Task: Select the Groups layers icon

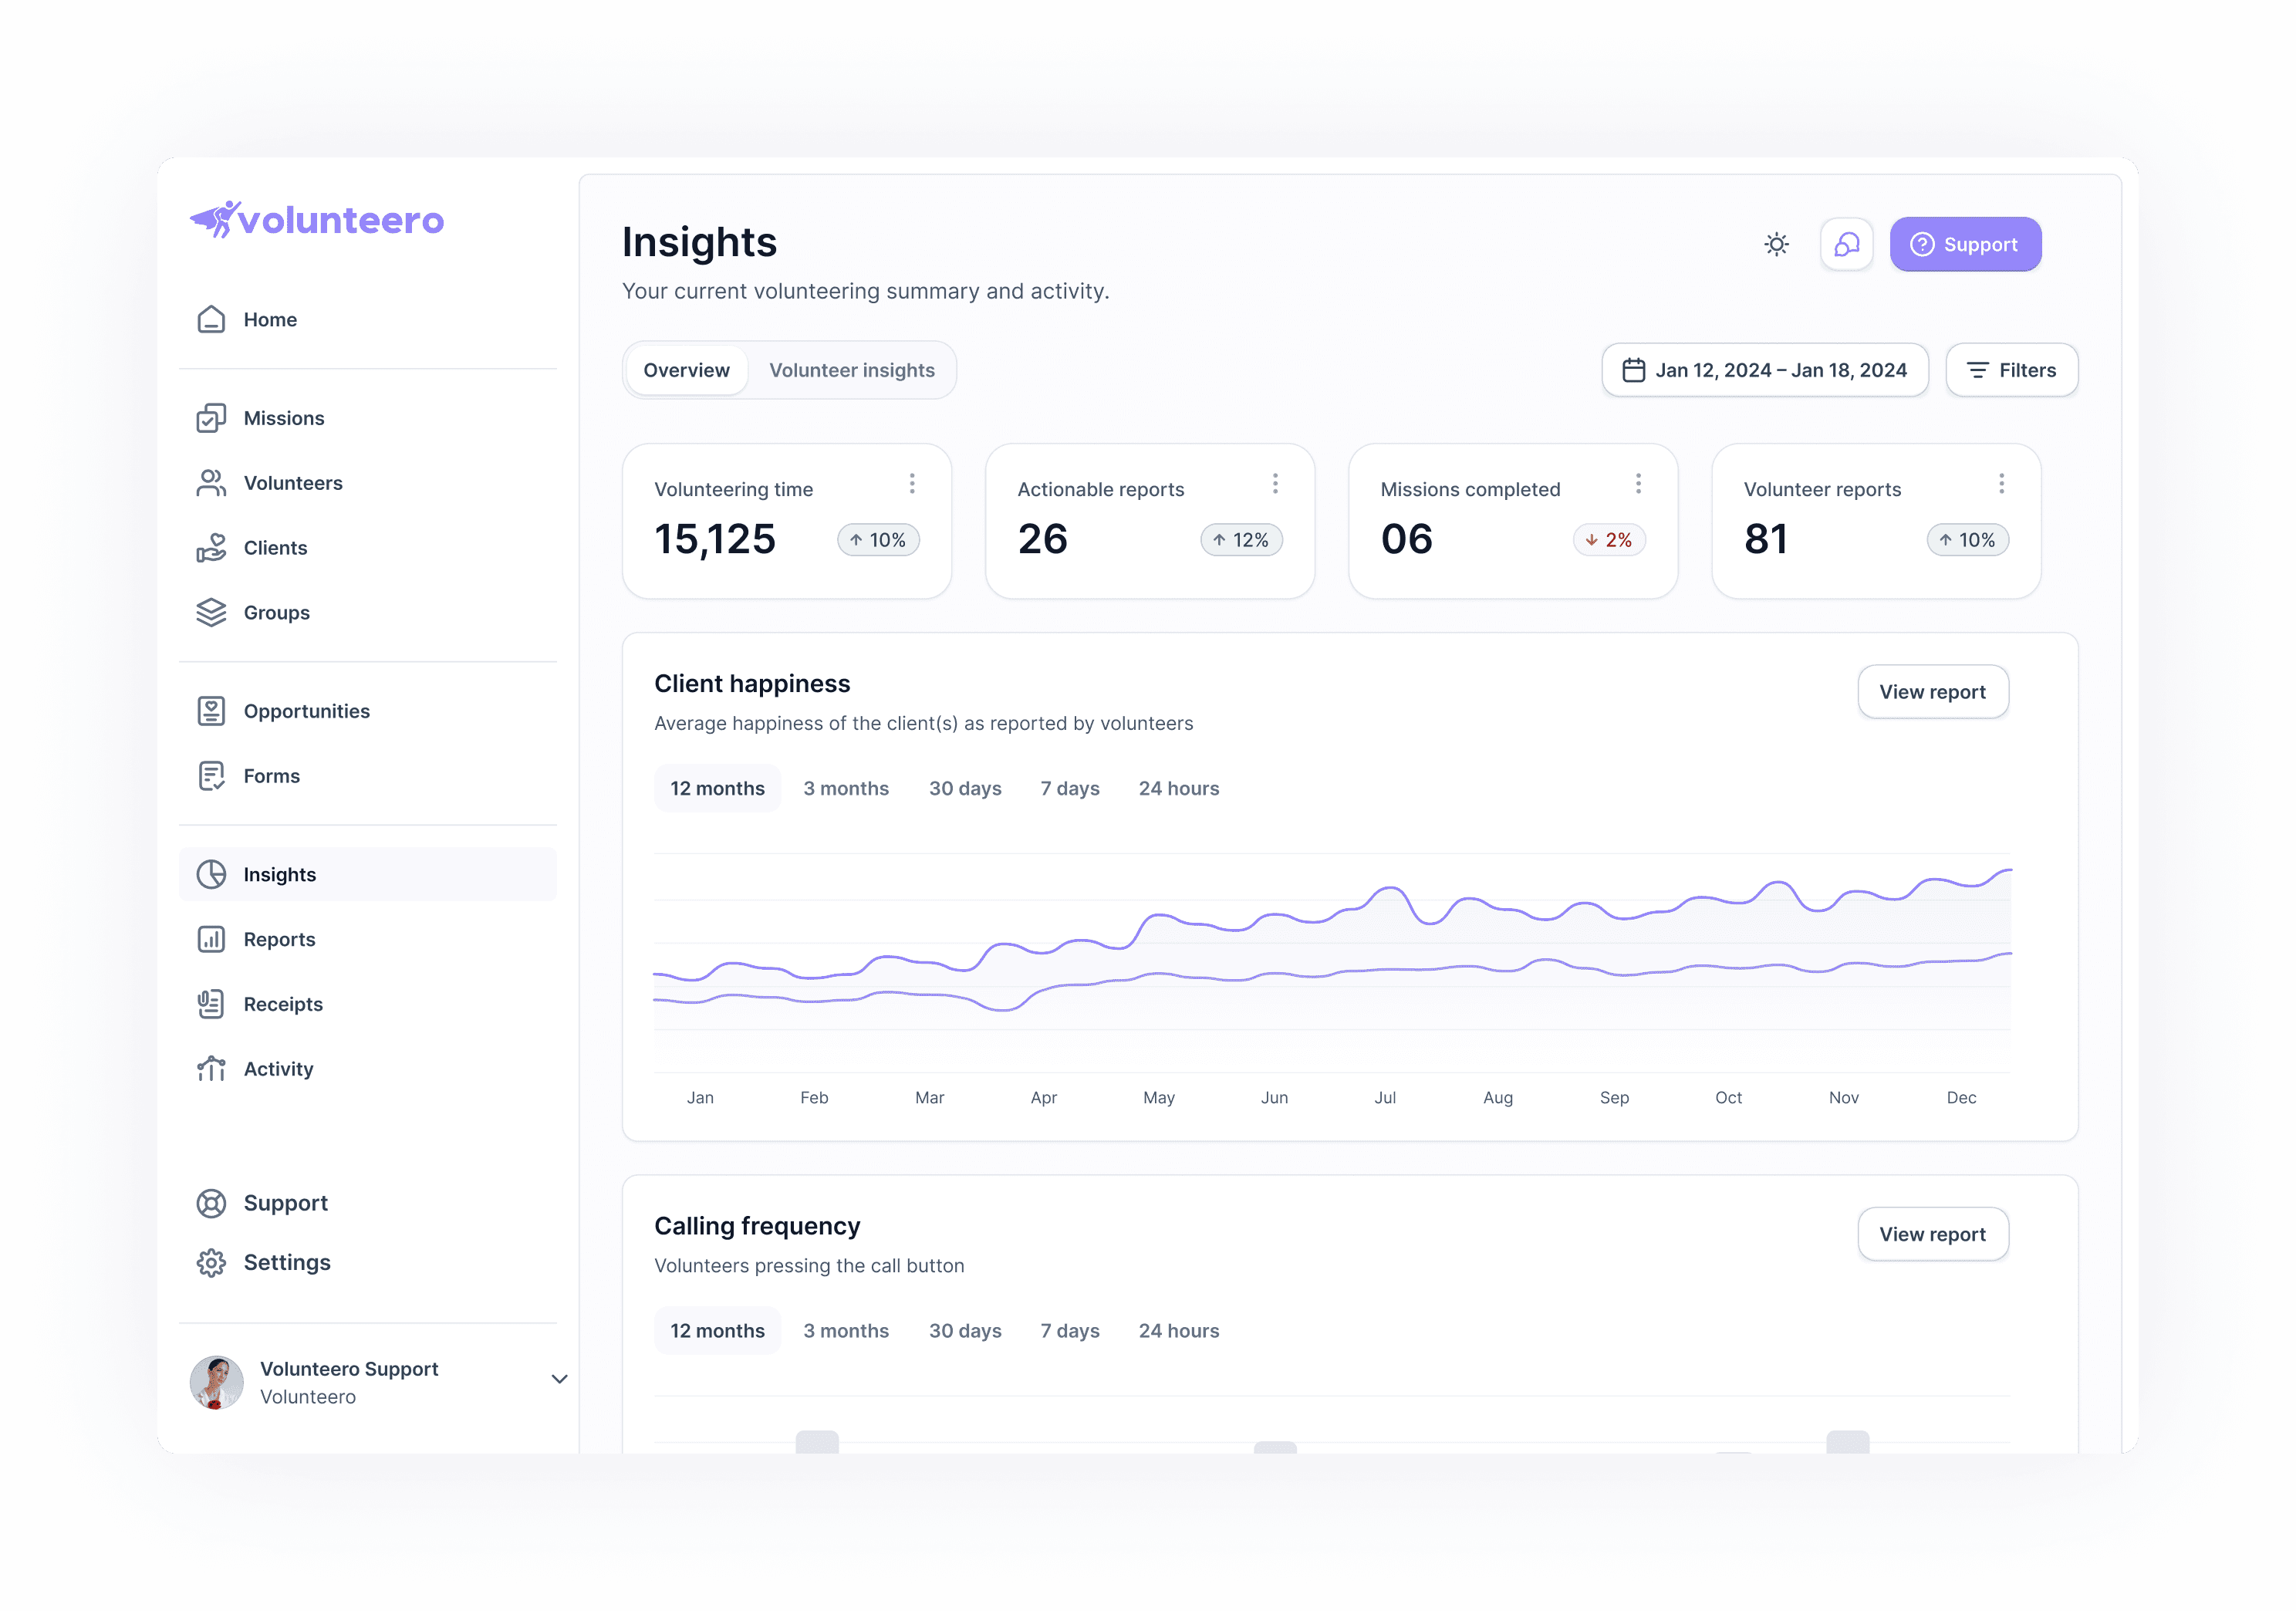Action: (x=211, y=613)
